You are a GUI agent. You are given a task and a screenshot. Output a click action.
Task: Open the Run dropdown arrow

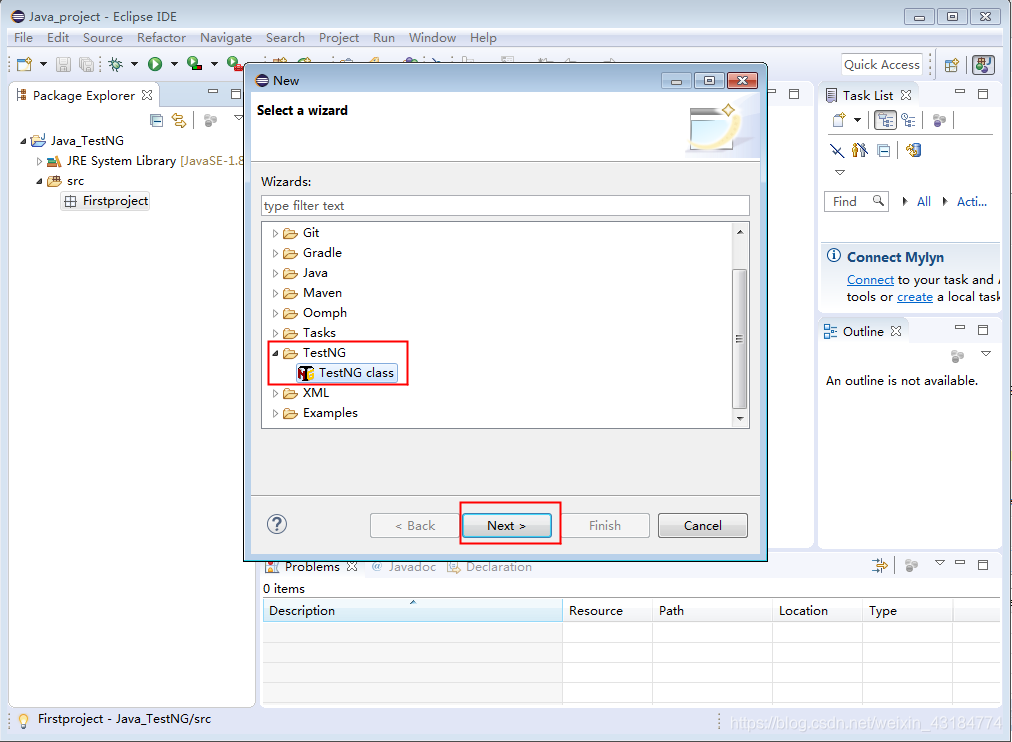(x=174, y=64)
